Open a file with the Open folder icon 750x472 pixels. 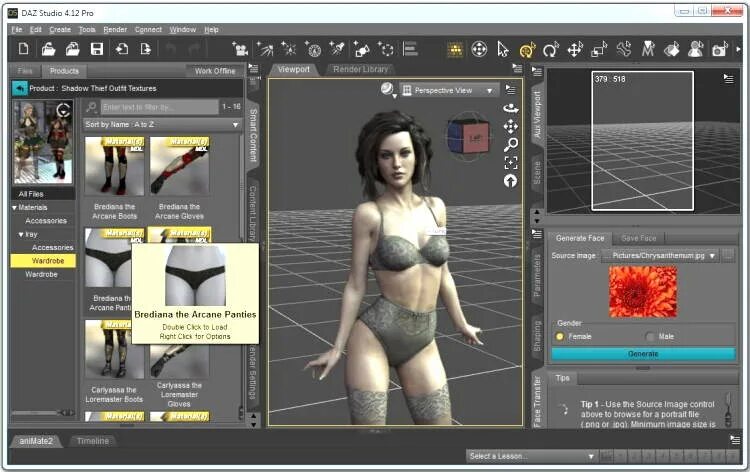pyautogui.click(x=48, y=49)
